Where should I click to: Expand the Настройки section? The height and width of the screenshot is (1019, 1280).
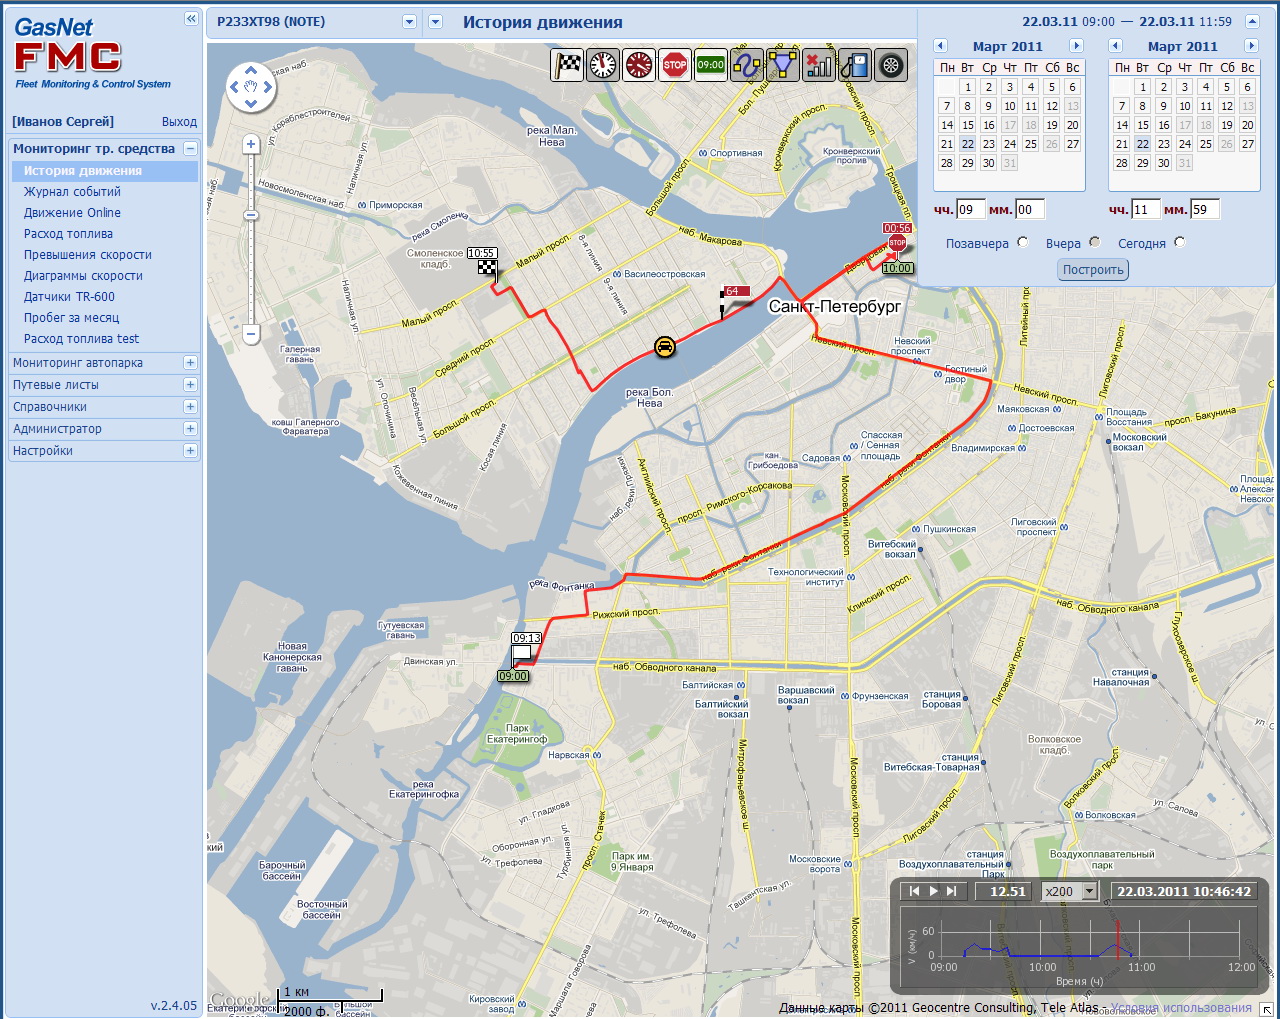(x=190, y=451)
